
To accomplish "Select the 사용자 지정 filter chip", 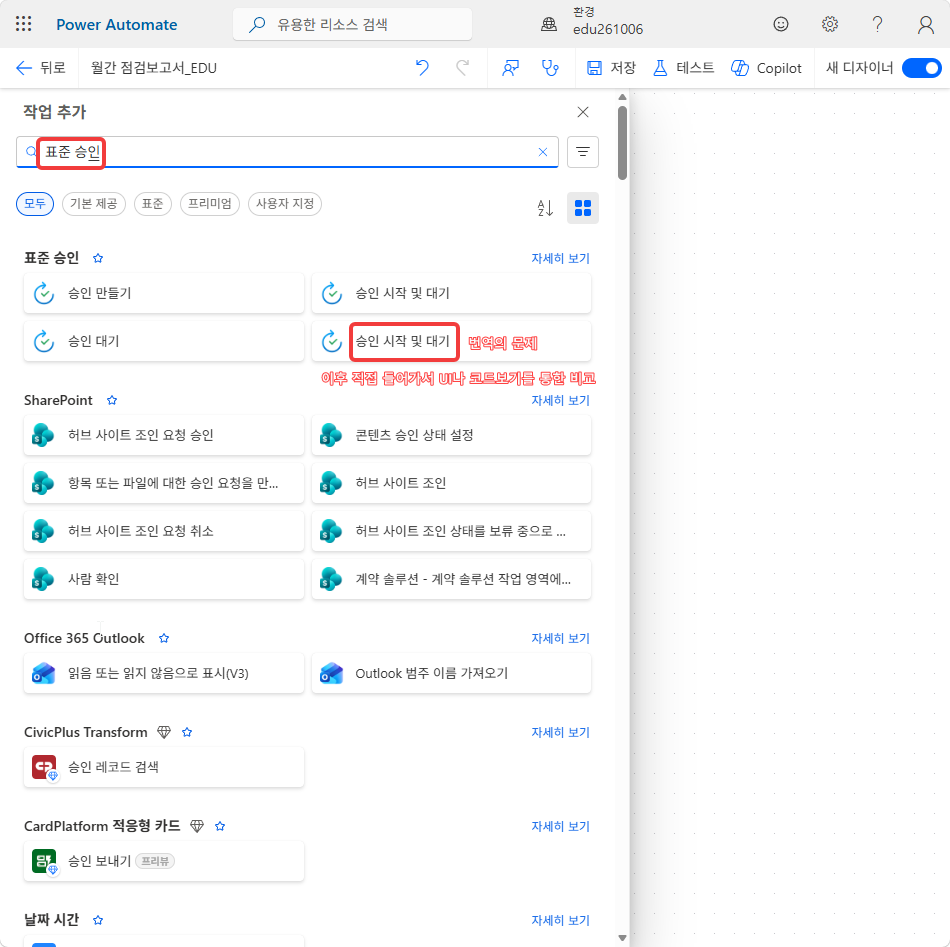I will tap(285, 204).
